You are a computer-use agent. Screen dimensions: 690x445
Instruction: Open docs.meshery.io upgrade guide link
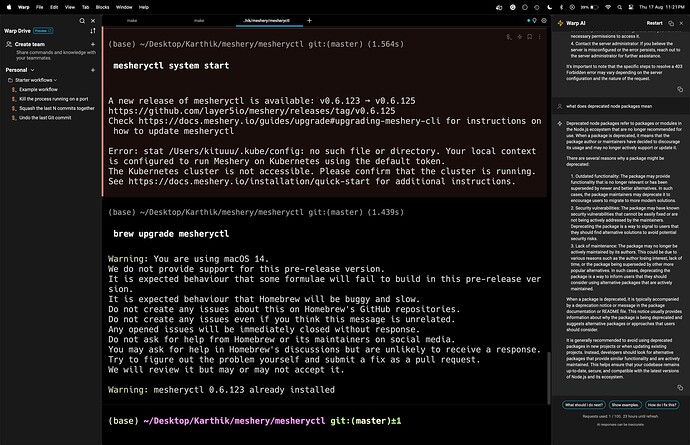click(290, 121)
